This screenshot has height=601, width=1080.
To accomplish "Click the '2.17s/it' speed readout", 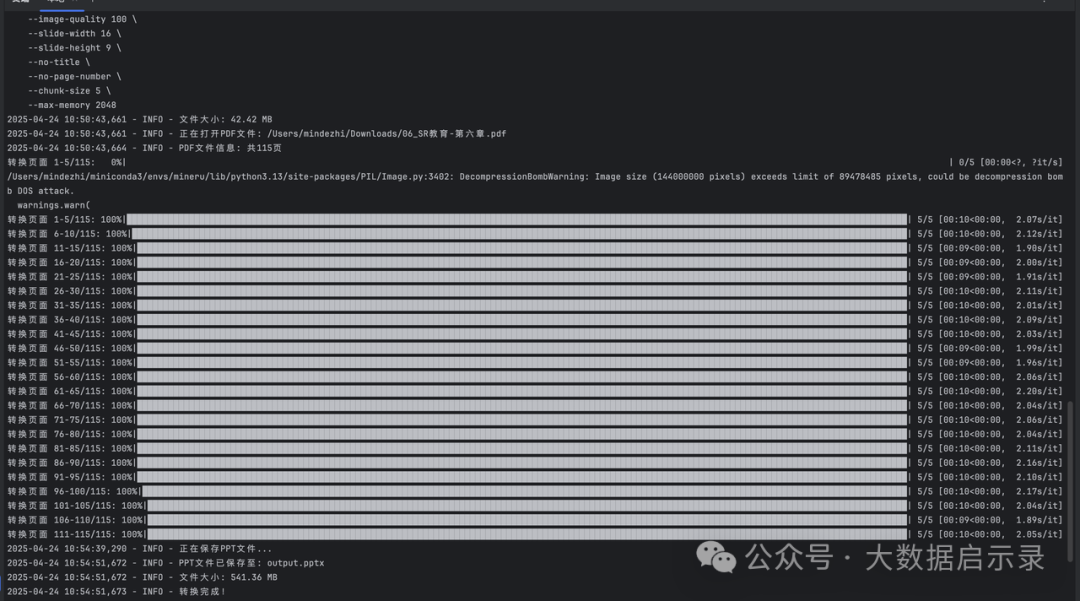I will click(x=1037, y=492).
